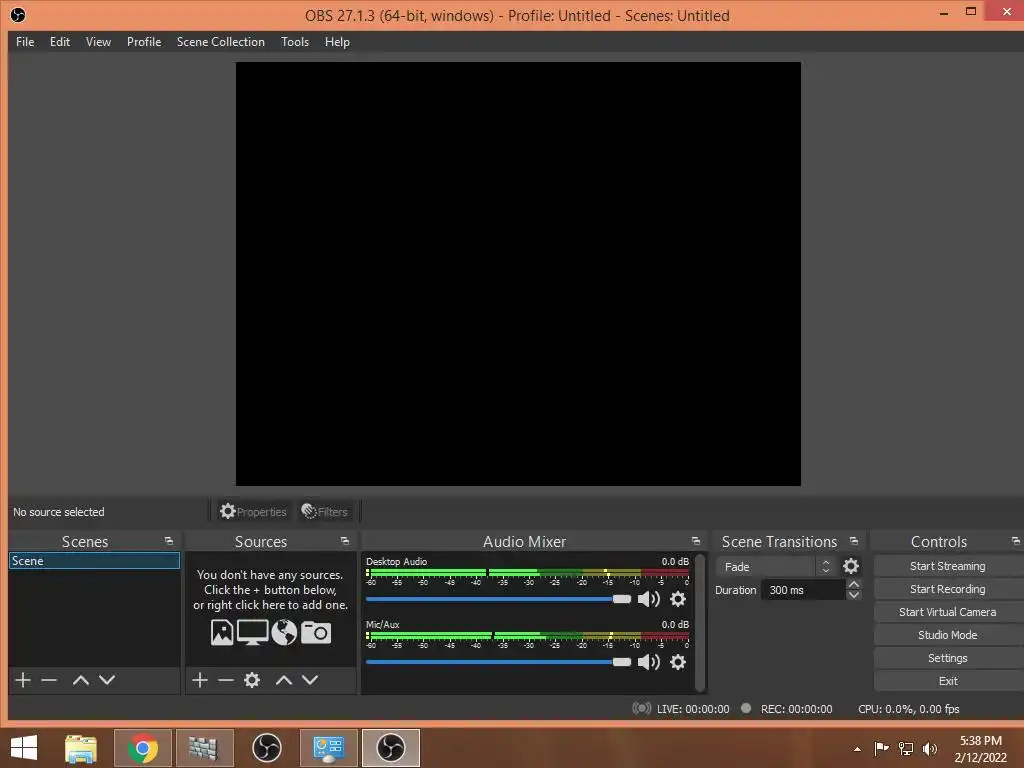Enable Studio Mode
This screenshot has height=768, width=1024.
coord(948,635)
